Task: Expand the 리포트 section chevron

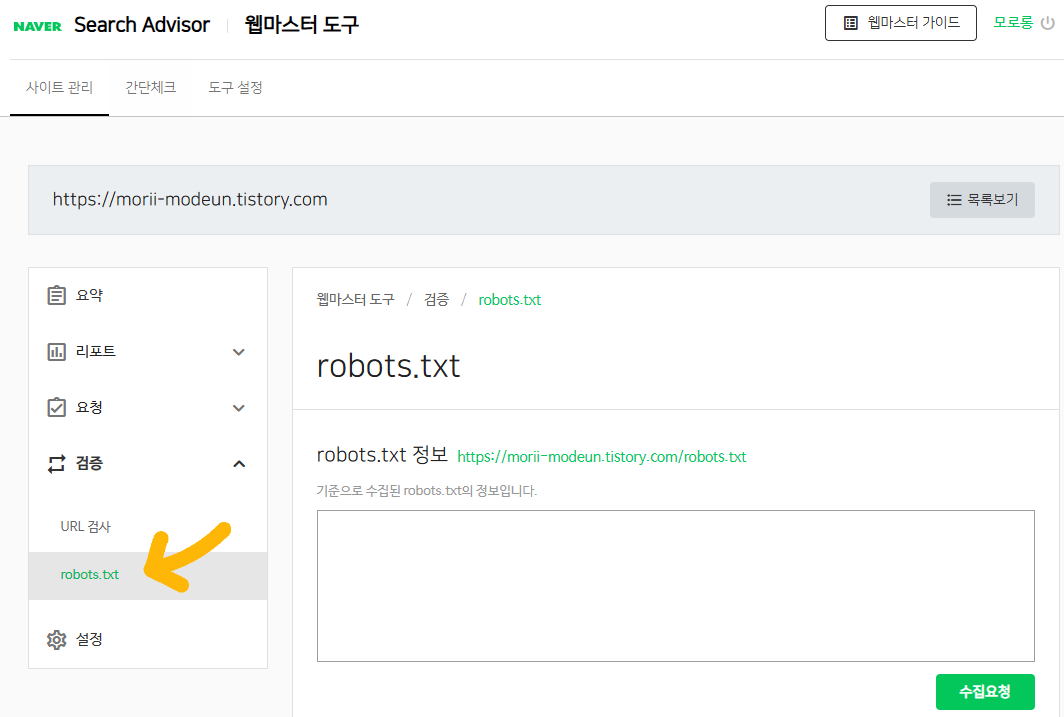Action: (x=239, y=352)
